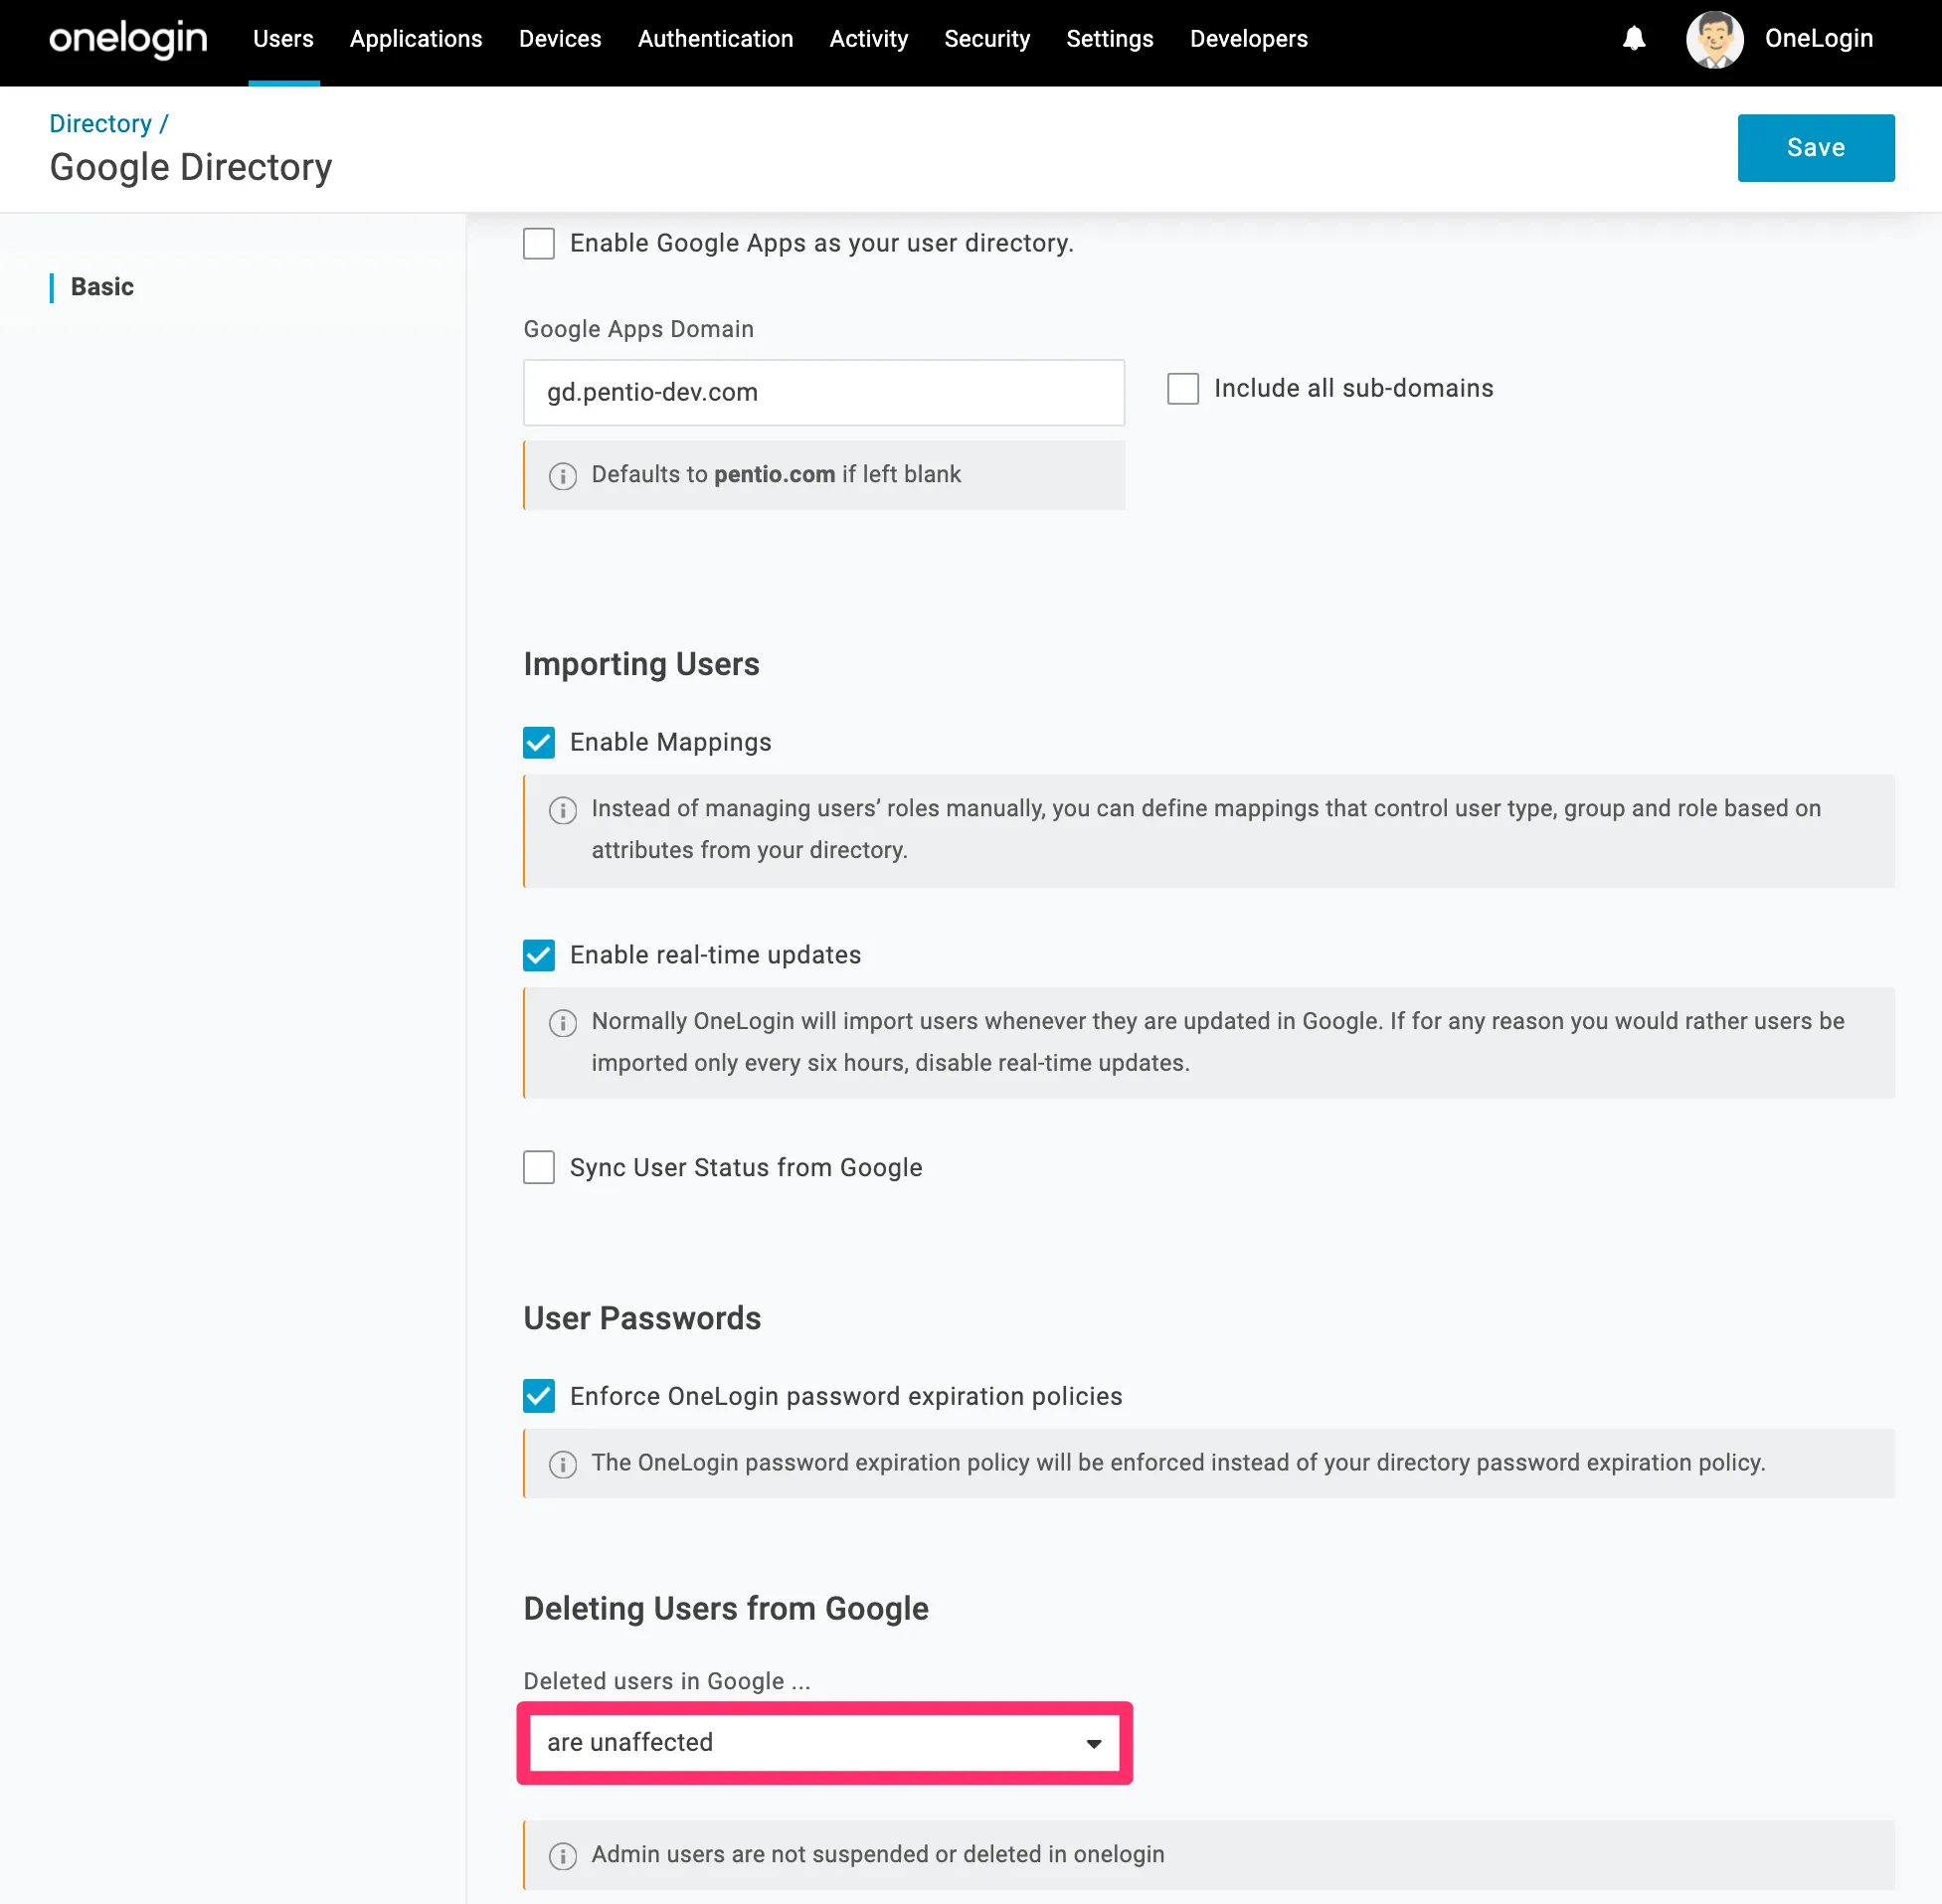Image resolution: width=1942 pixels, height=1904 pixels.
Task: Open the Applications menu
Action: (x=416, y=39)
